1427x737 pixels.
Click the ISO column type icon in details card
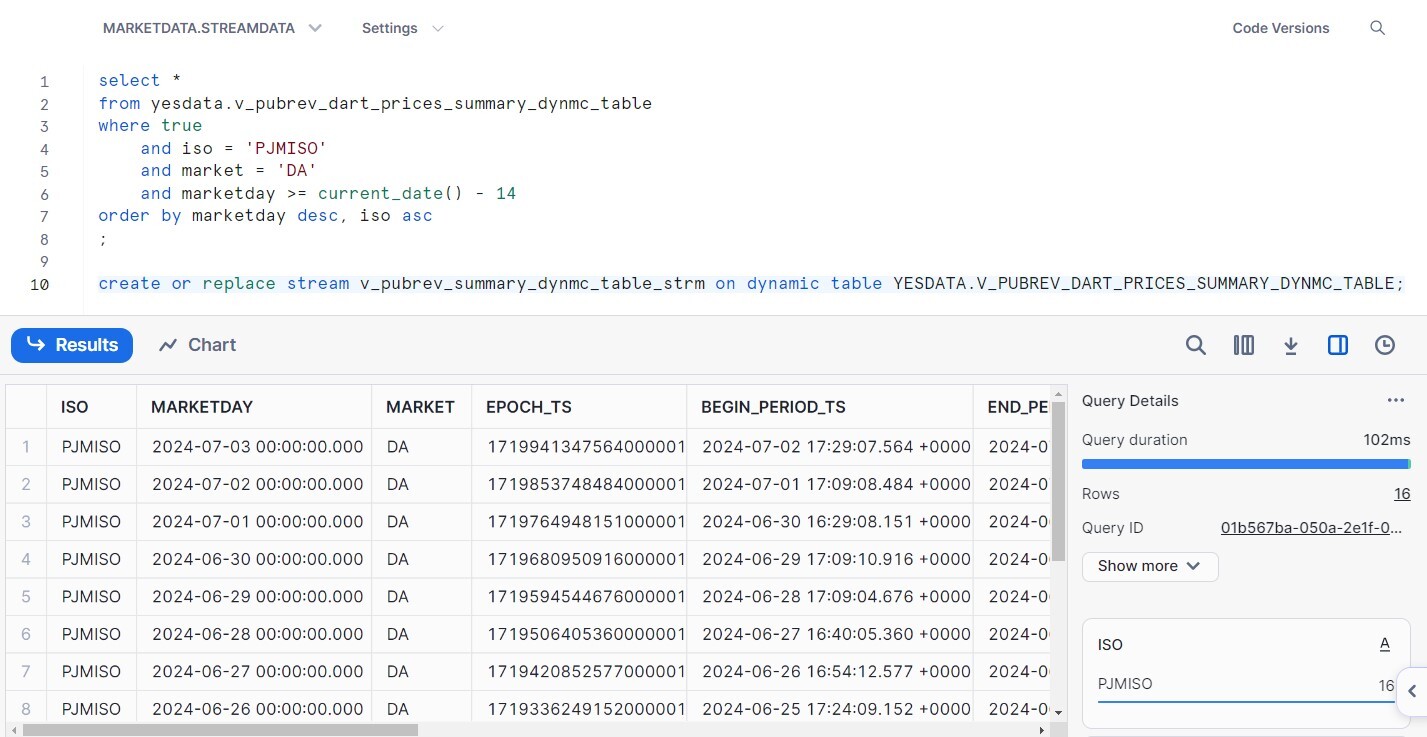(x=1385, y=645)
